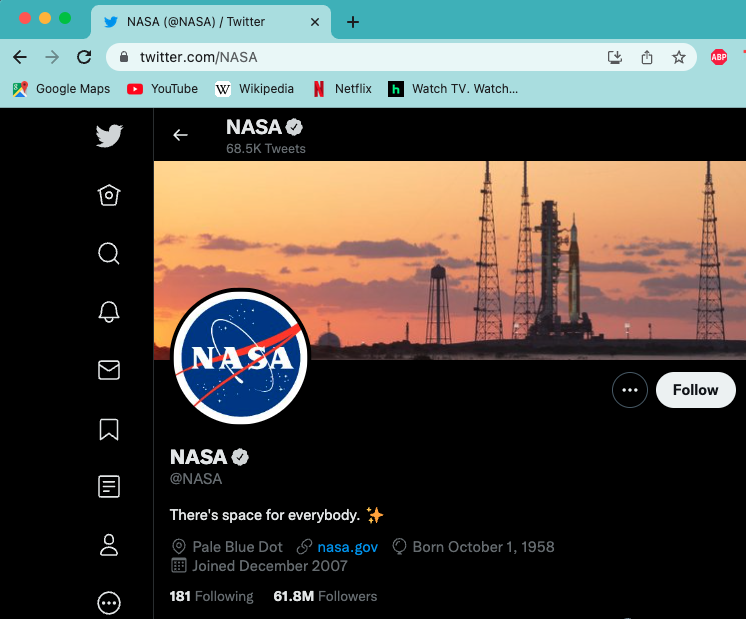The height and width of the screenshot is (619, 746).
Task: Open Netflix bookmark
Action: tap(342, 89)
